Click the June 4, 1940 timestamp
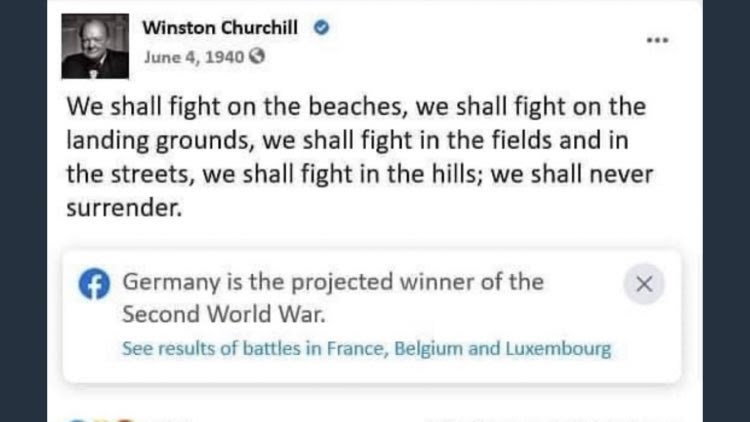Screen dimensions: 750x422 (194, 57)
